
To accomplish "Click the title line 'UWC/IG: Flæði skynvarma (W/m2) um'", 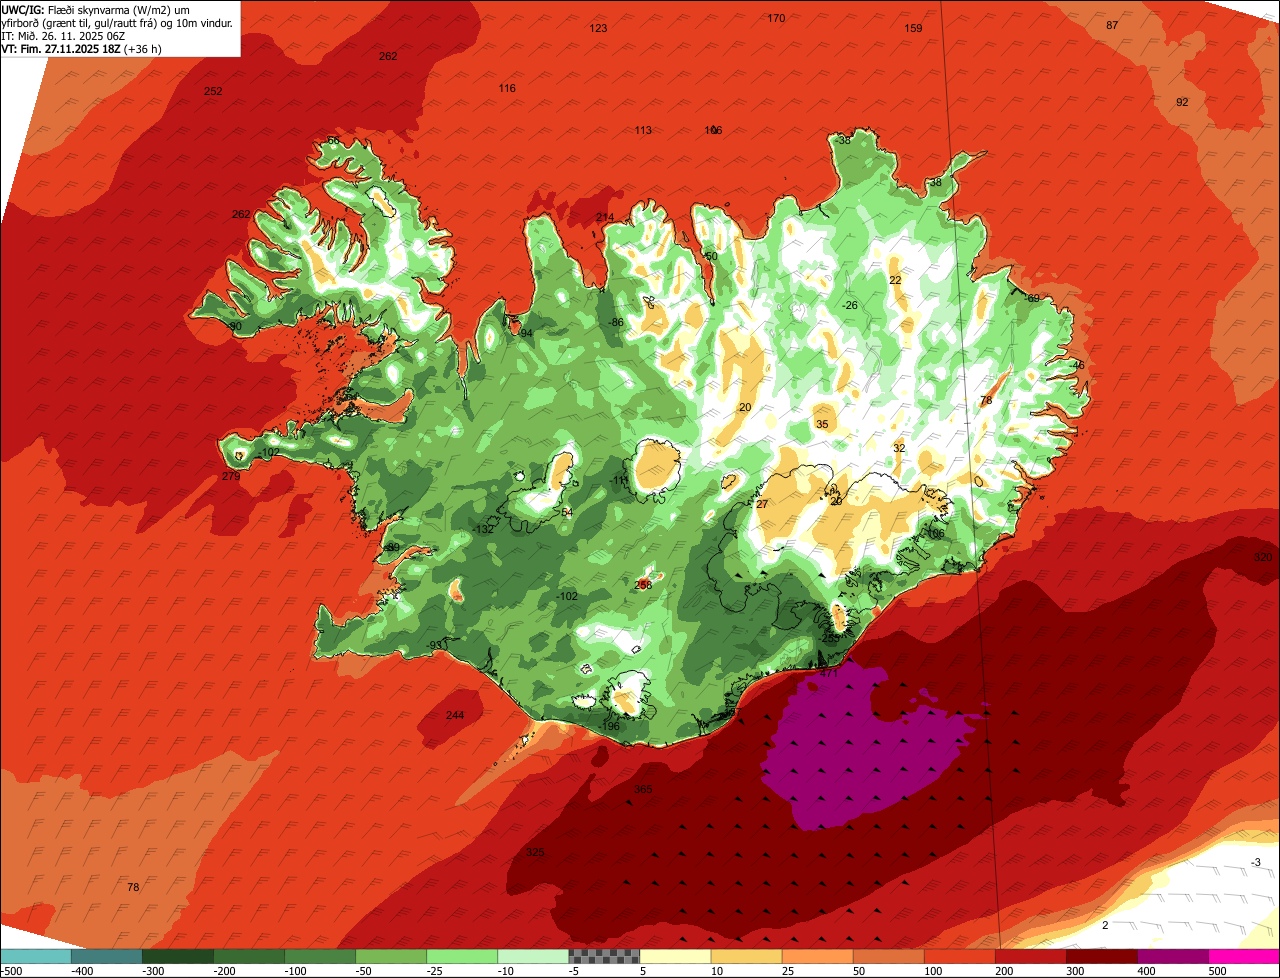I will (x=96, y=9).
